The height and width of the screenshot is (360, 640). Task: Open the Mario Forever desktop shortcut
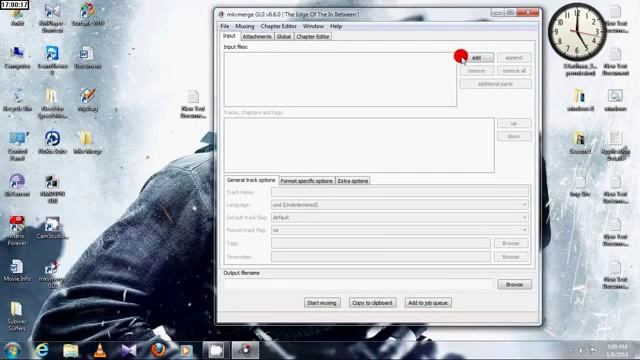pyautogui.click(x=17, y=231)
